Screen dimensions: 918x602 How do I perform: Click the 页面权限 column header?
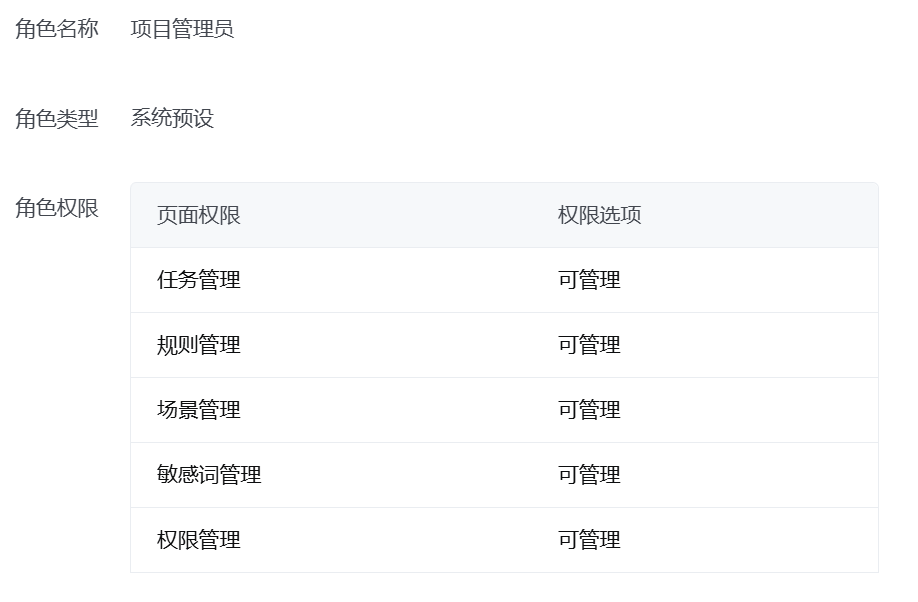click(x=199, y=216)
